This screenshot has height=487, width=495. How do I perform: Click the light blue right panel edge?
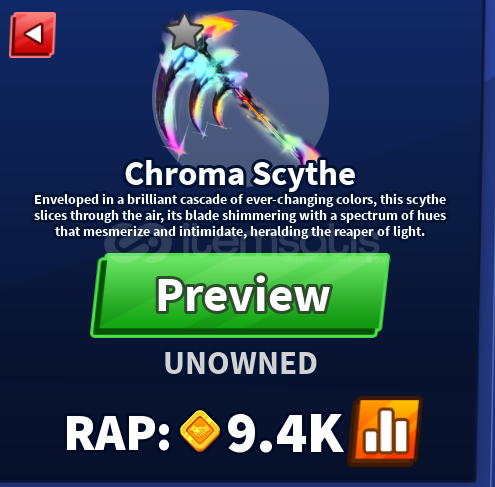tap(489, 243)
